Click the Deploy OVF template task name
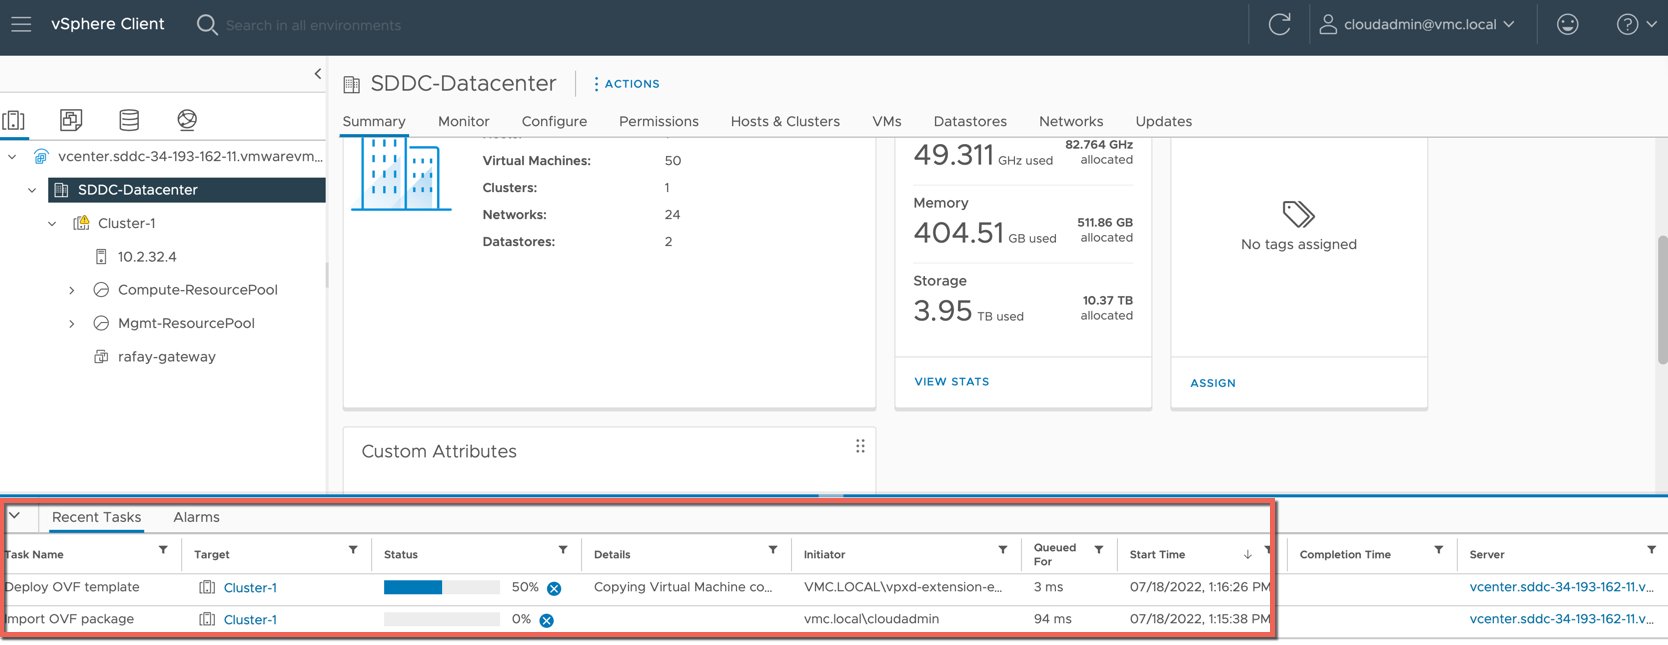This screenshot has width=1668, height=645. 72,587
